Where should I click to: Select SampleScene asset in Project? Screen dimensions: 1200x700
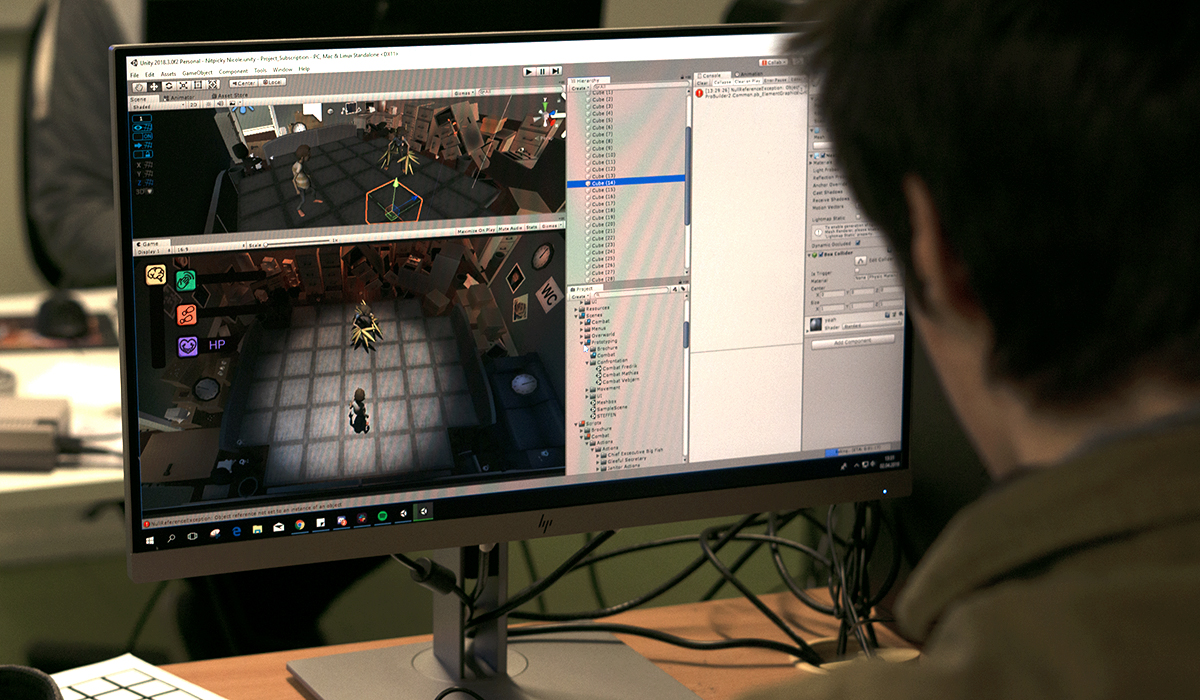[x=610, y=408]
